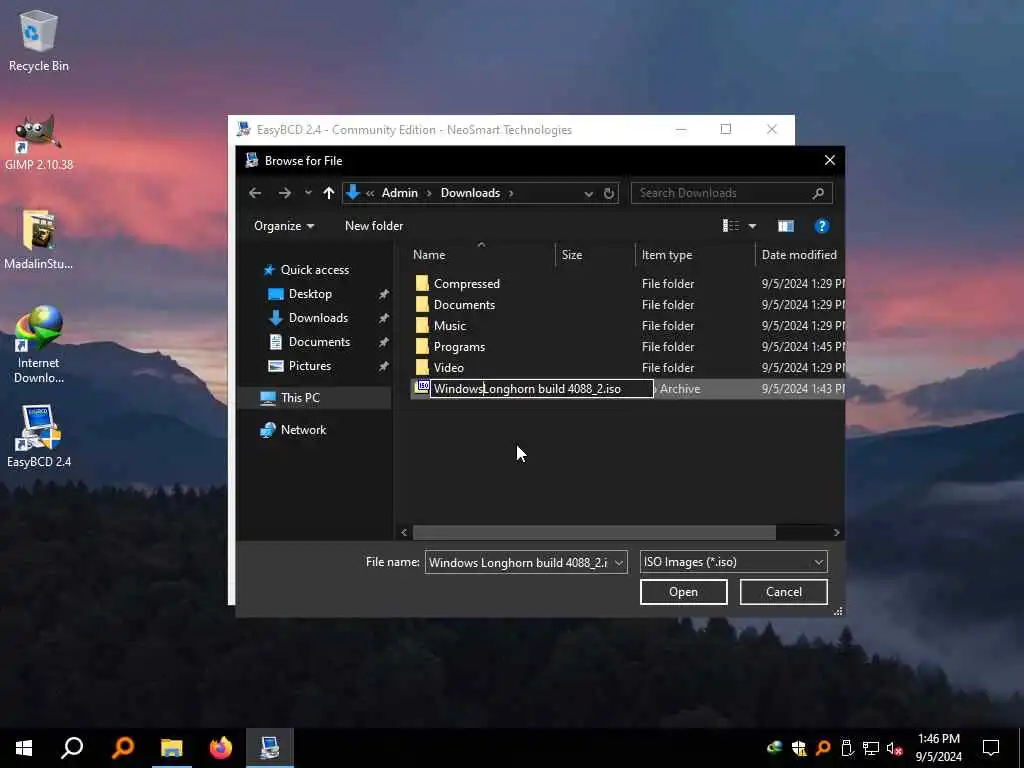The image size is (1024, 768).
Task: Switch to EasyBCD taskbar button
Action: click(x=270, y=748)
